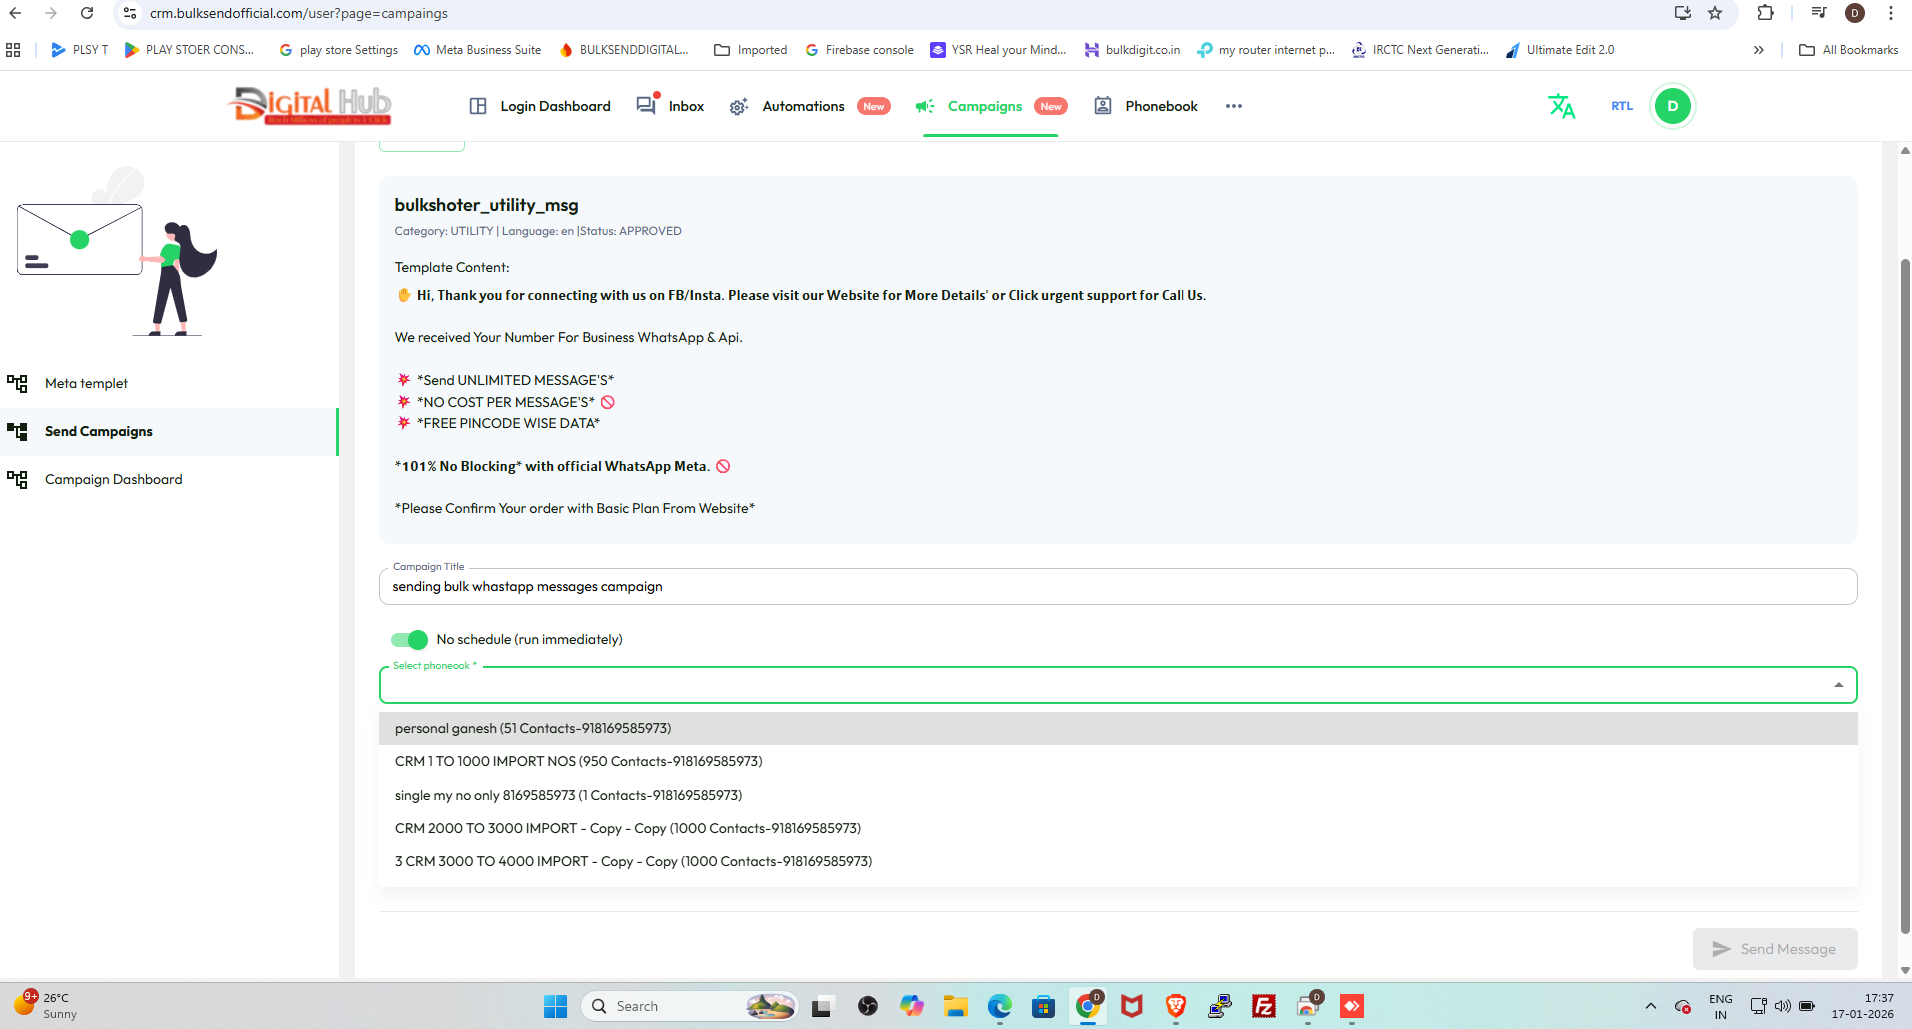Pick single my no only phonebook
This screenshot has width=1912, height=1029.
[568, 796]
